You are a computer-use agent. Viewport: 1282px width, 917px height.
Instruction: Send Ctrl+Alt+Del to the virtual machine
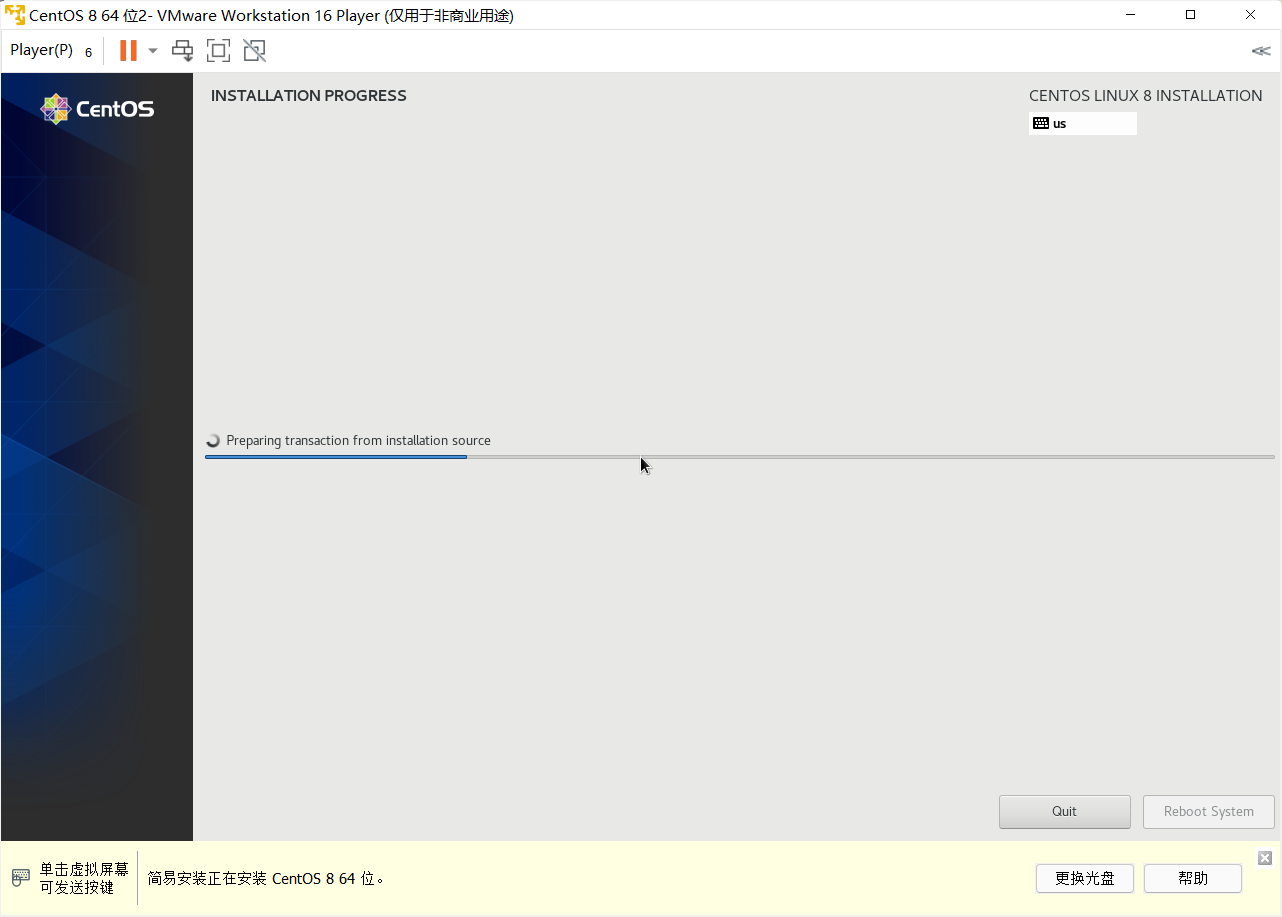182,51
